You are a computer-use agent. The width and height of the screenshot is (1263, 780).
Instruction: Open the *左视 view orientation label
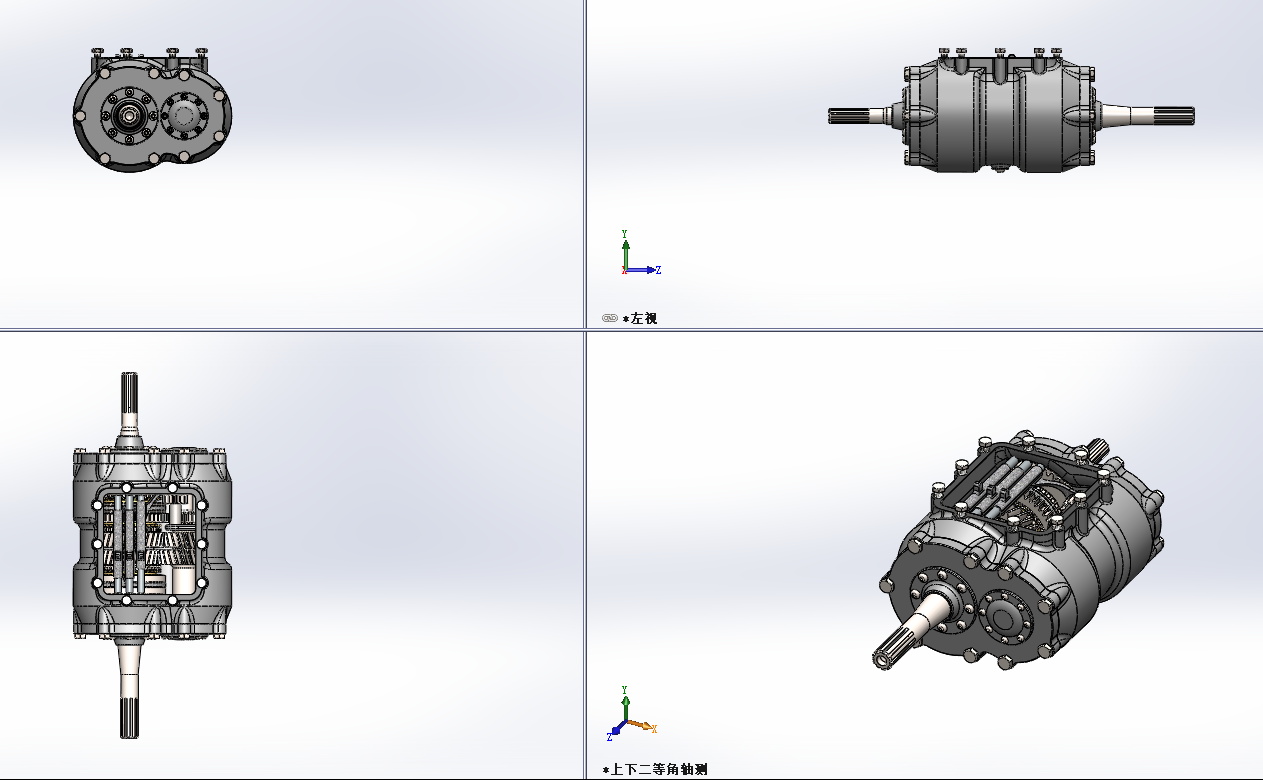coord(640,319)
